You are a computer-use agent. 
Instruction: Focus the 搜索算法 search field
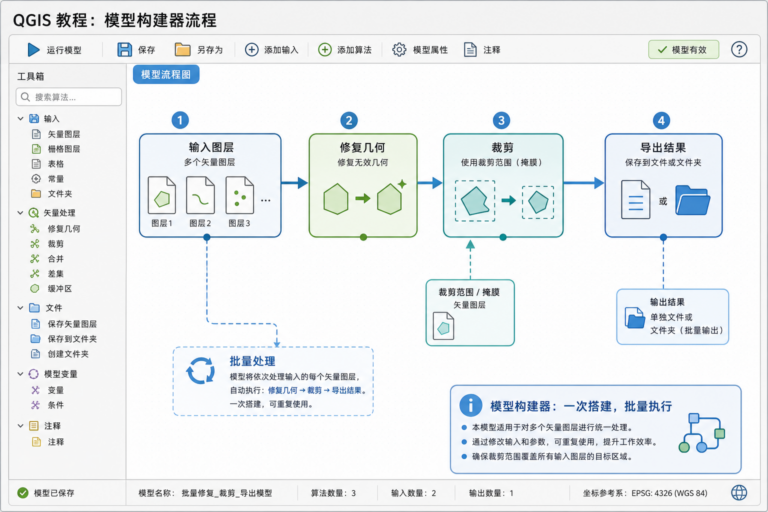pos(69,97)
